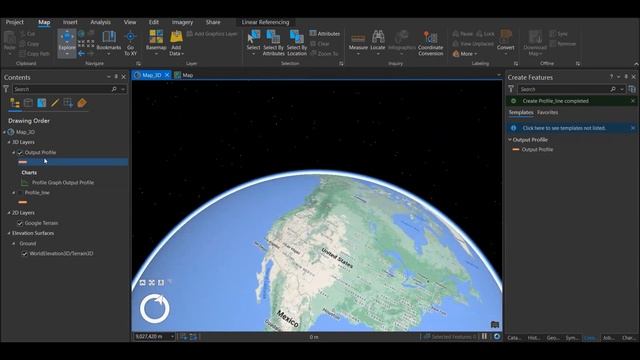Switch Contents to List By Drawing Order

coord(15,103)
